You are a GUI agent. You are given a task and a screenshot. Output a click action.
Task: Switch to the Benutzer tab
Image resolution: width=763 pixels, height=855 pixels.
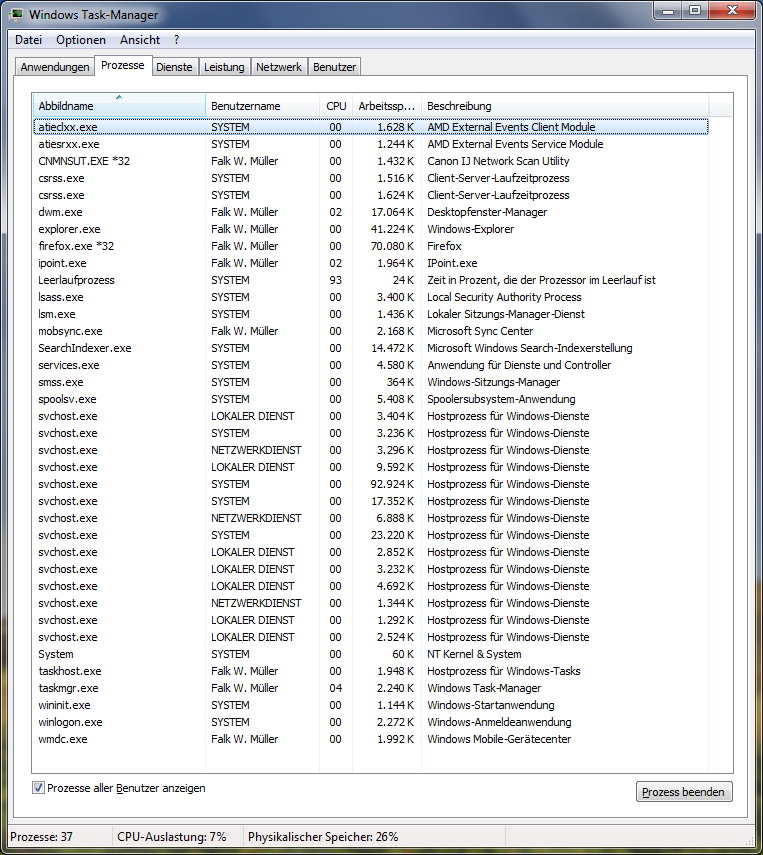click(x=334, y=67)
